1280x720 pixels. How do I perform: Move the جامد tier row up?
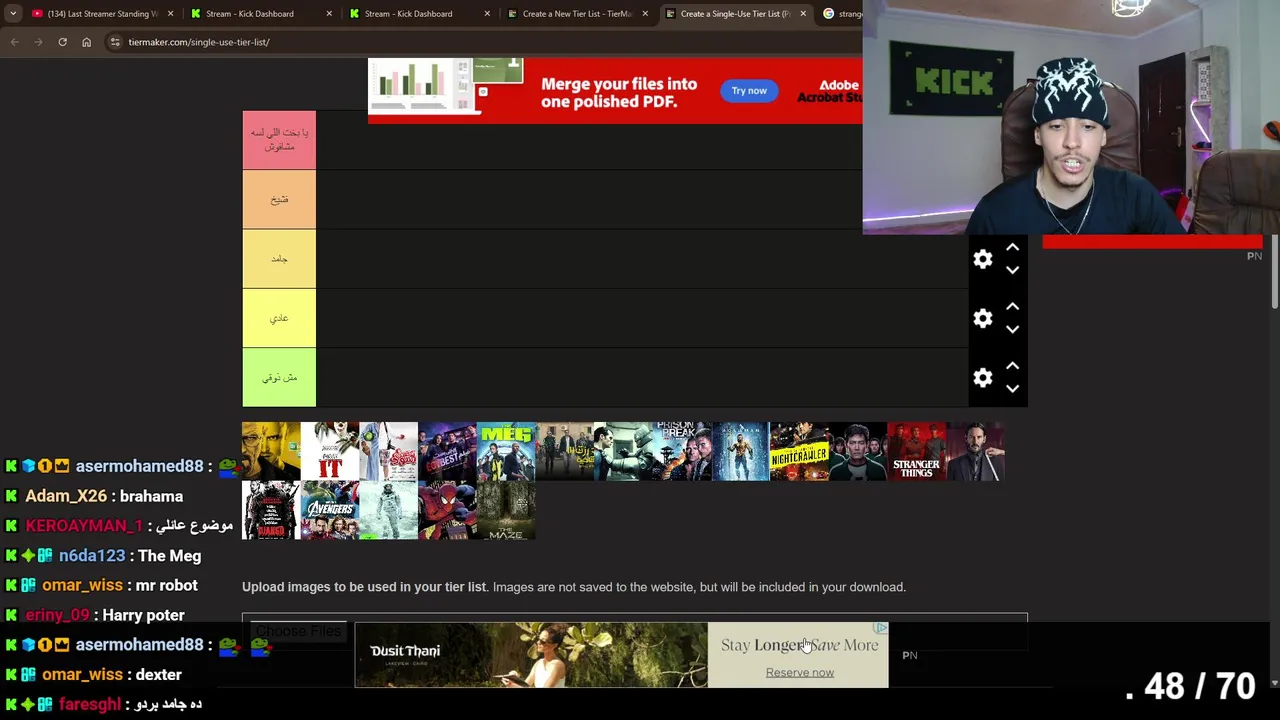1012,248
